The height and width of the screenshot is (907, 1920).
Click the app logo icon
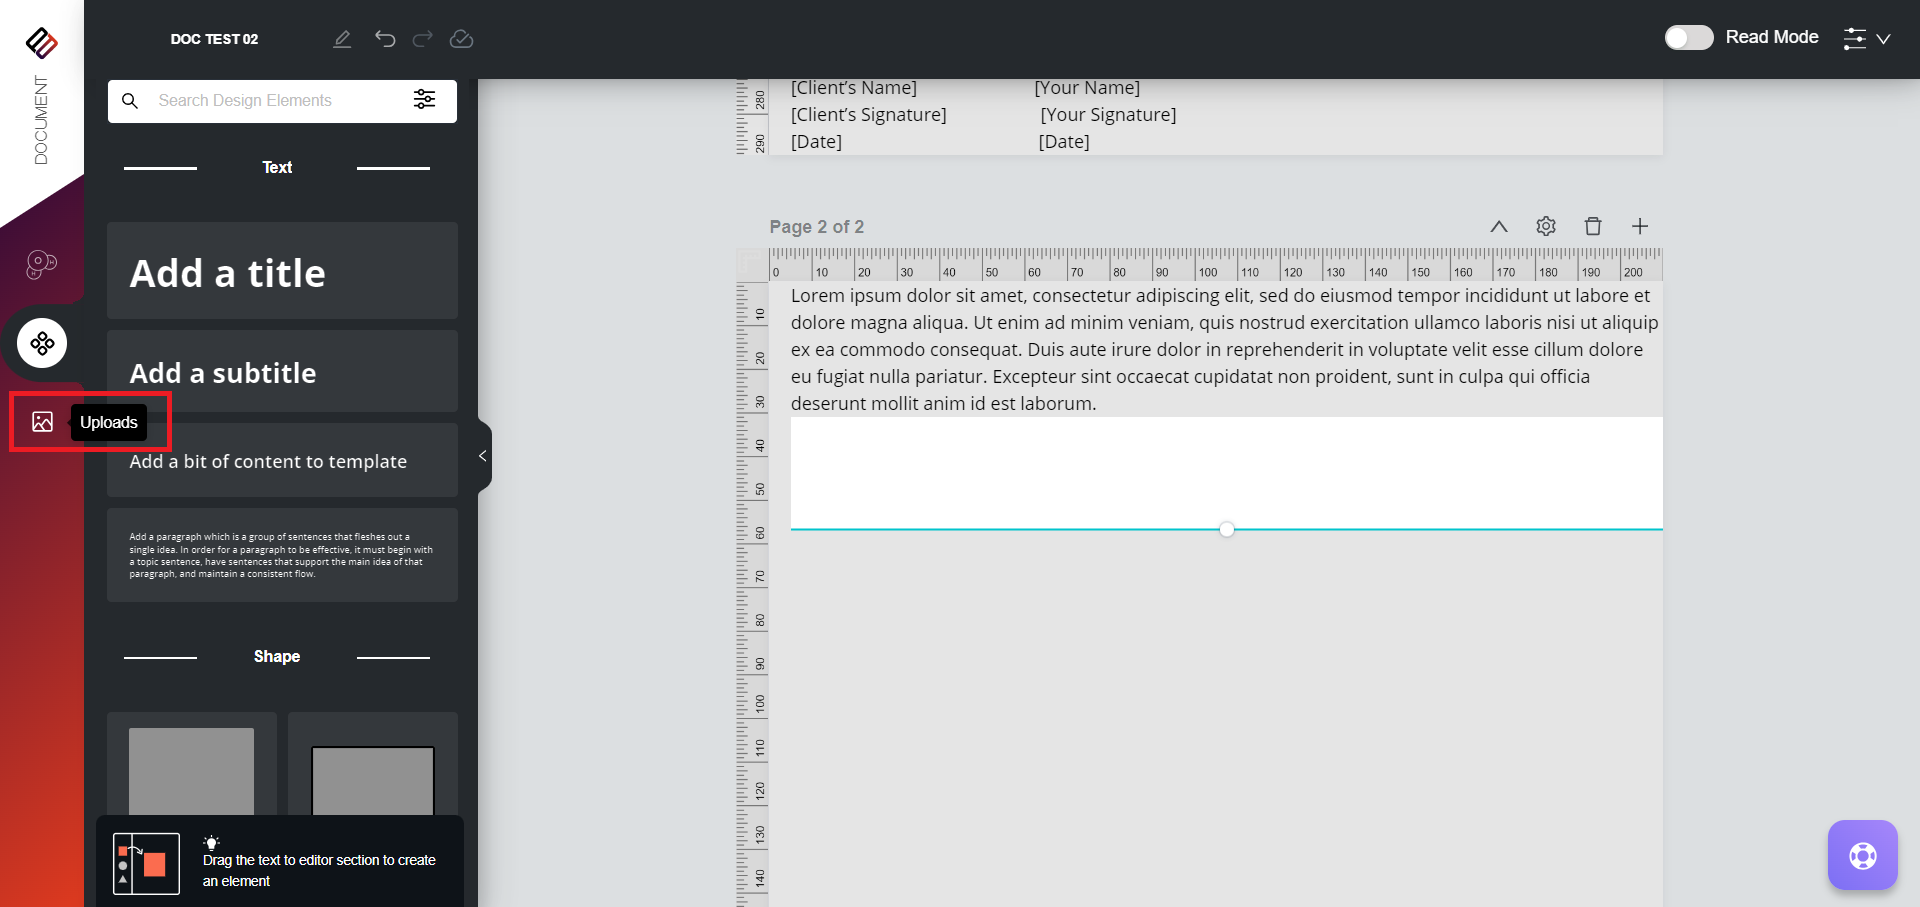tap(41, 43)
